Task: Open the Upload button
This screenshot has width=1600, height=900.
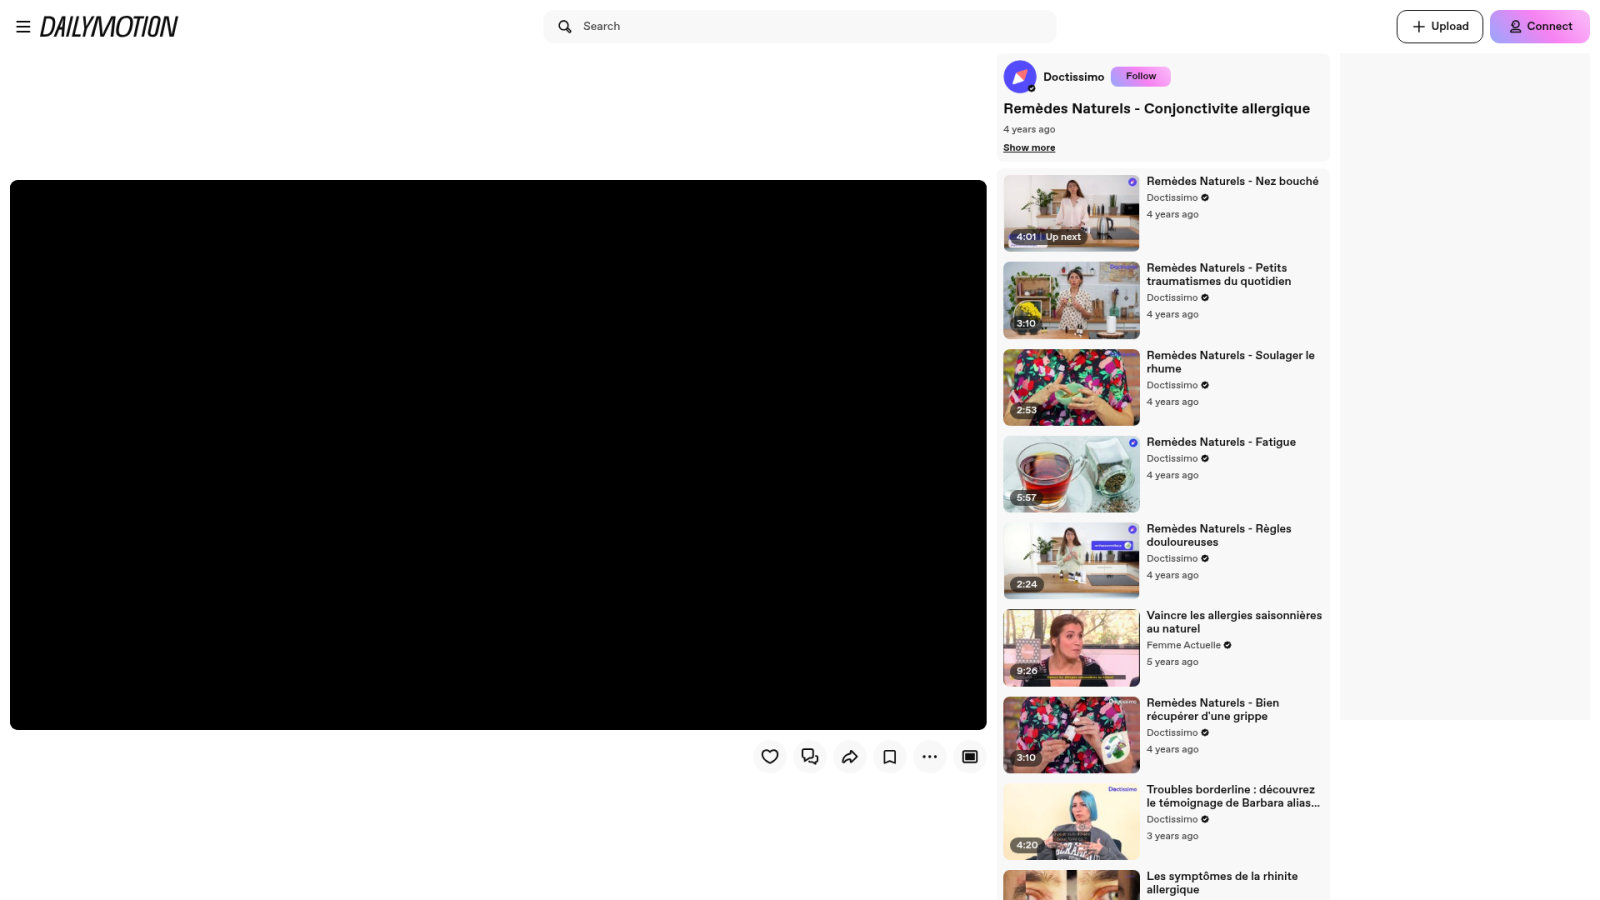Action: pyautogui.click(x=1440, y=27)
